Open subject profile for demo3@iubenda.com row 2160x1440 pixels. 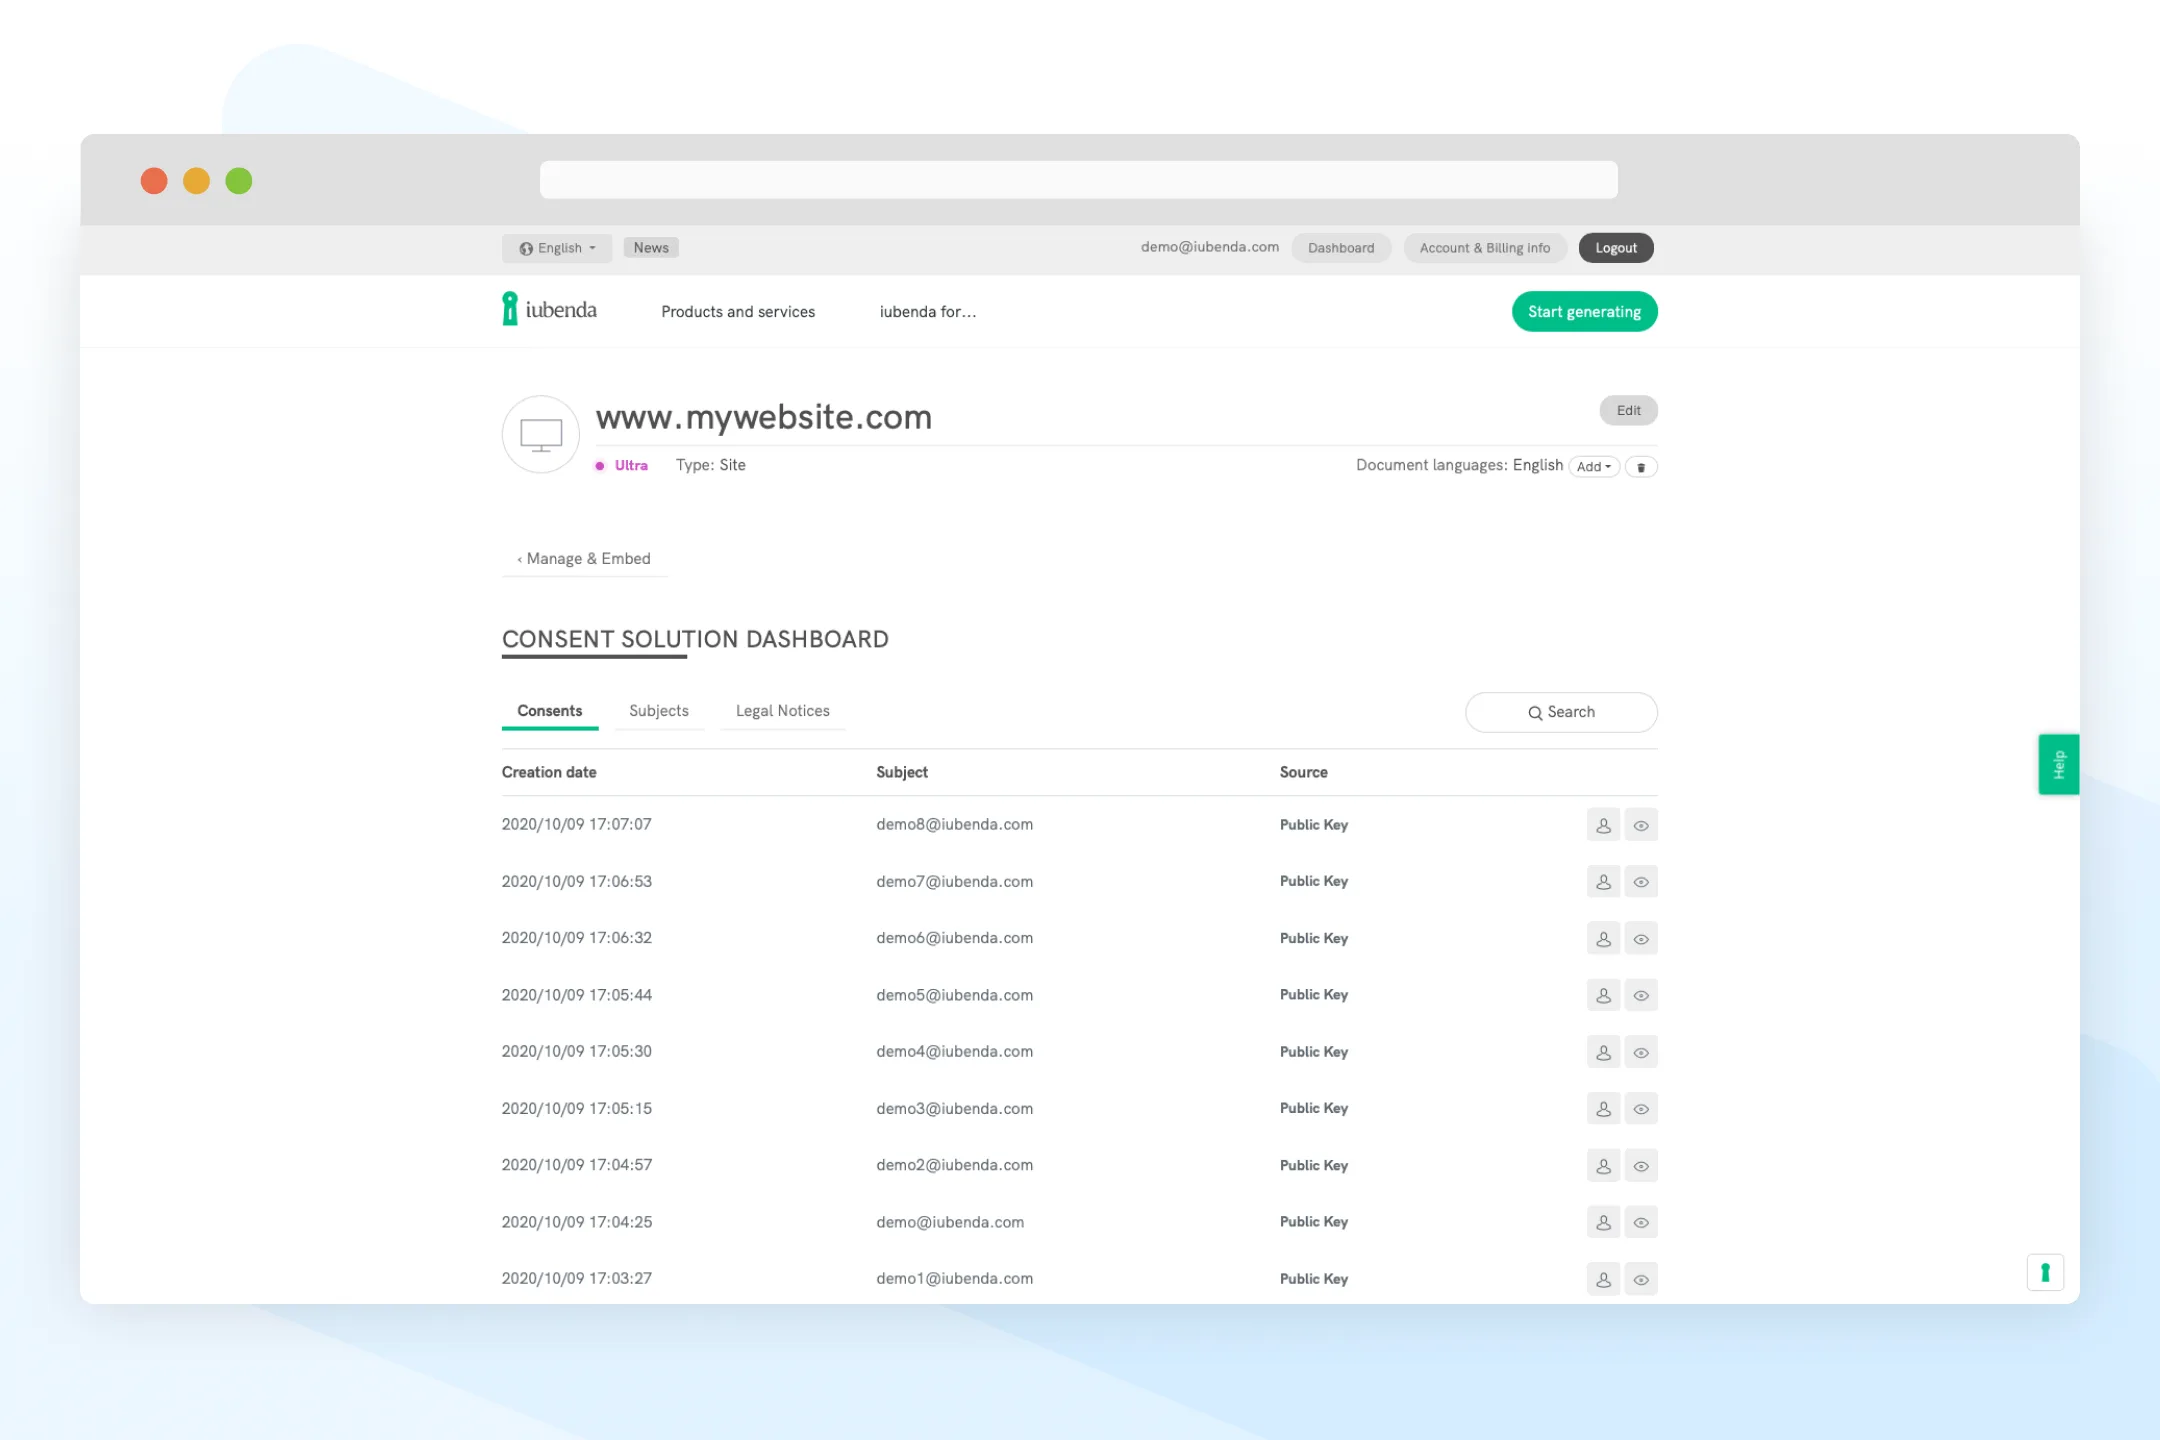click(x=1603, y=1109)
